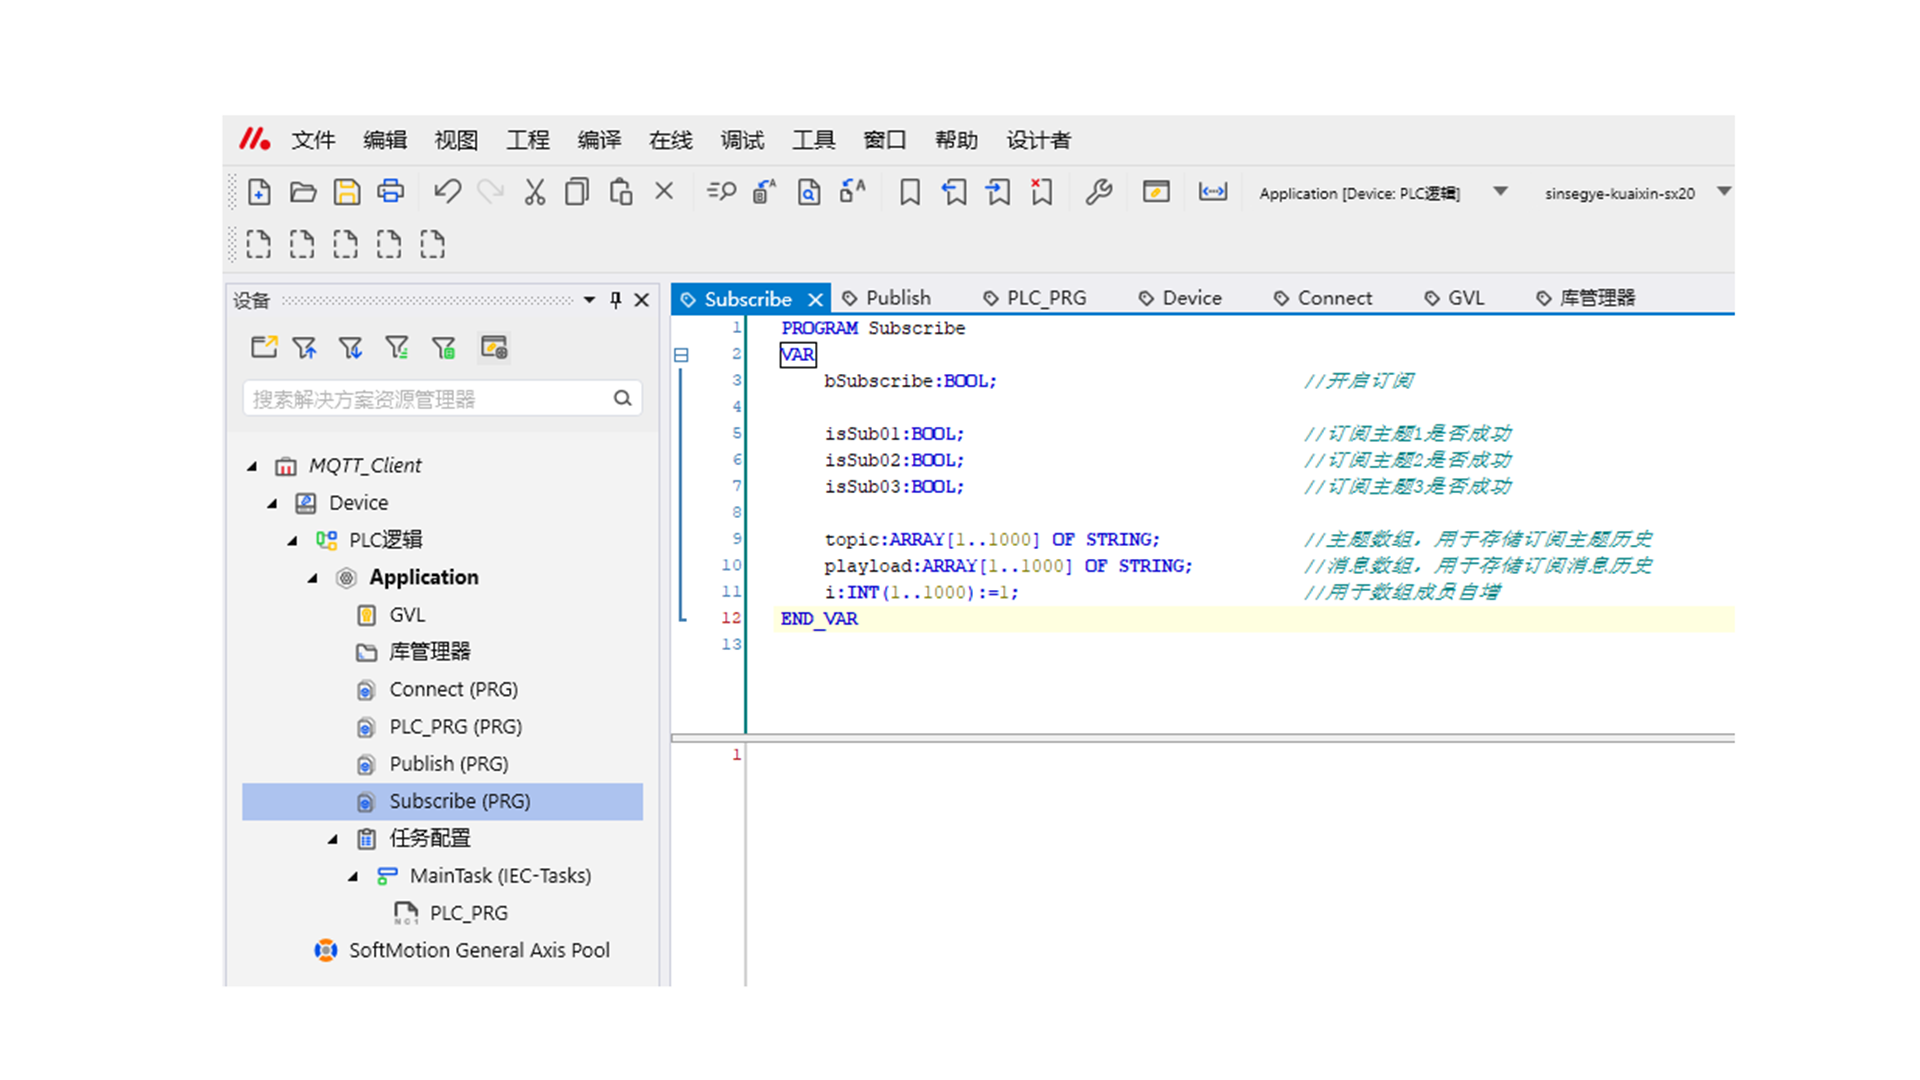1920x1080 pixels.
Task: Open the 在线 menu
Action: pyautogui.click(x=670, y=140)
